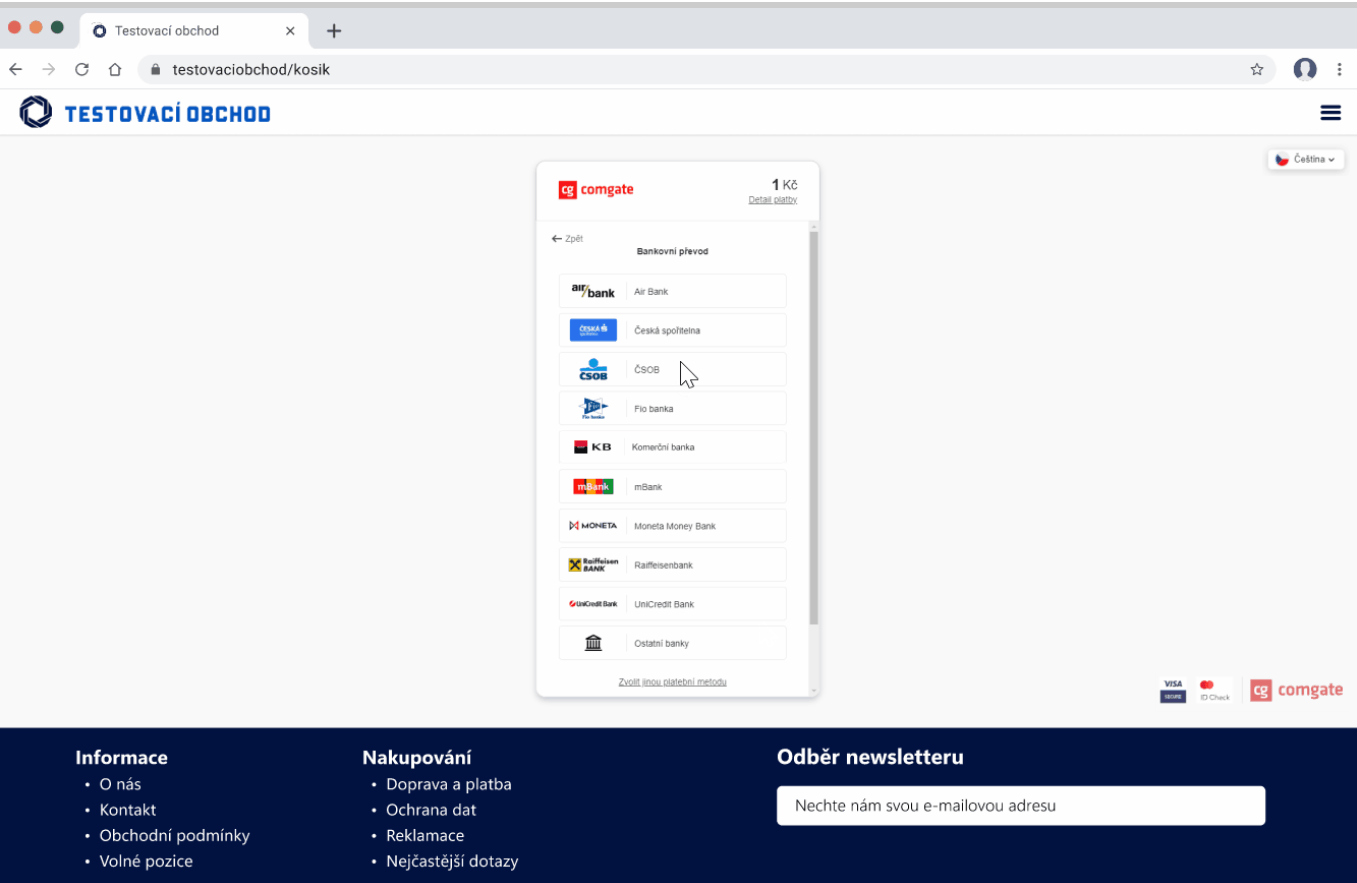Click the payment list scrollbar thumb
Screen dimensions: 1357x883
coord(813,428)
